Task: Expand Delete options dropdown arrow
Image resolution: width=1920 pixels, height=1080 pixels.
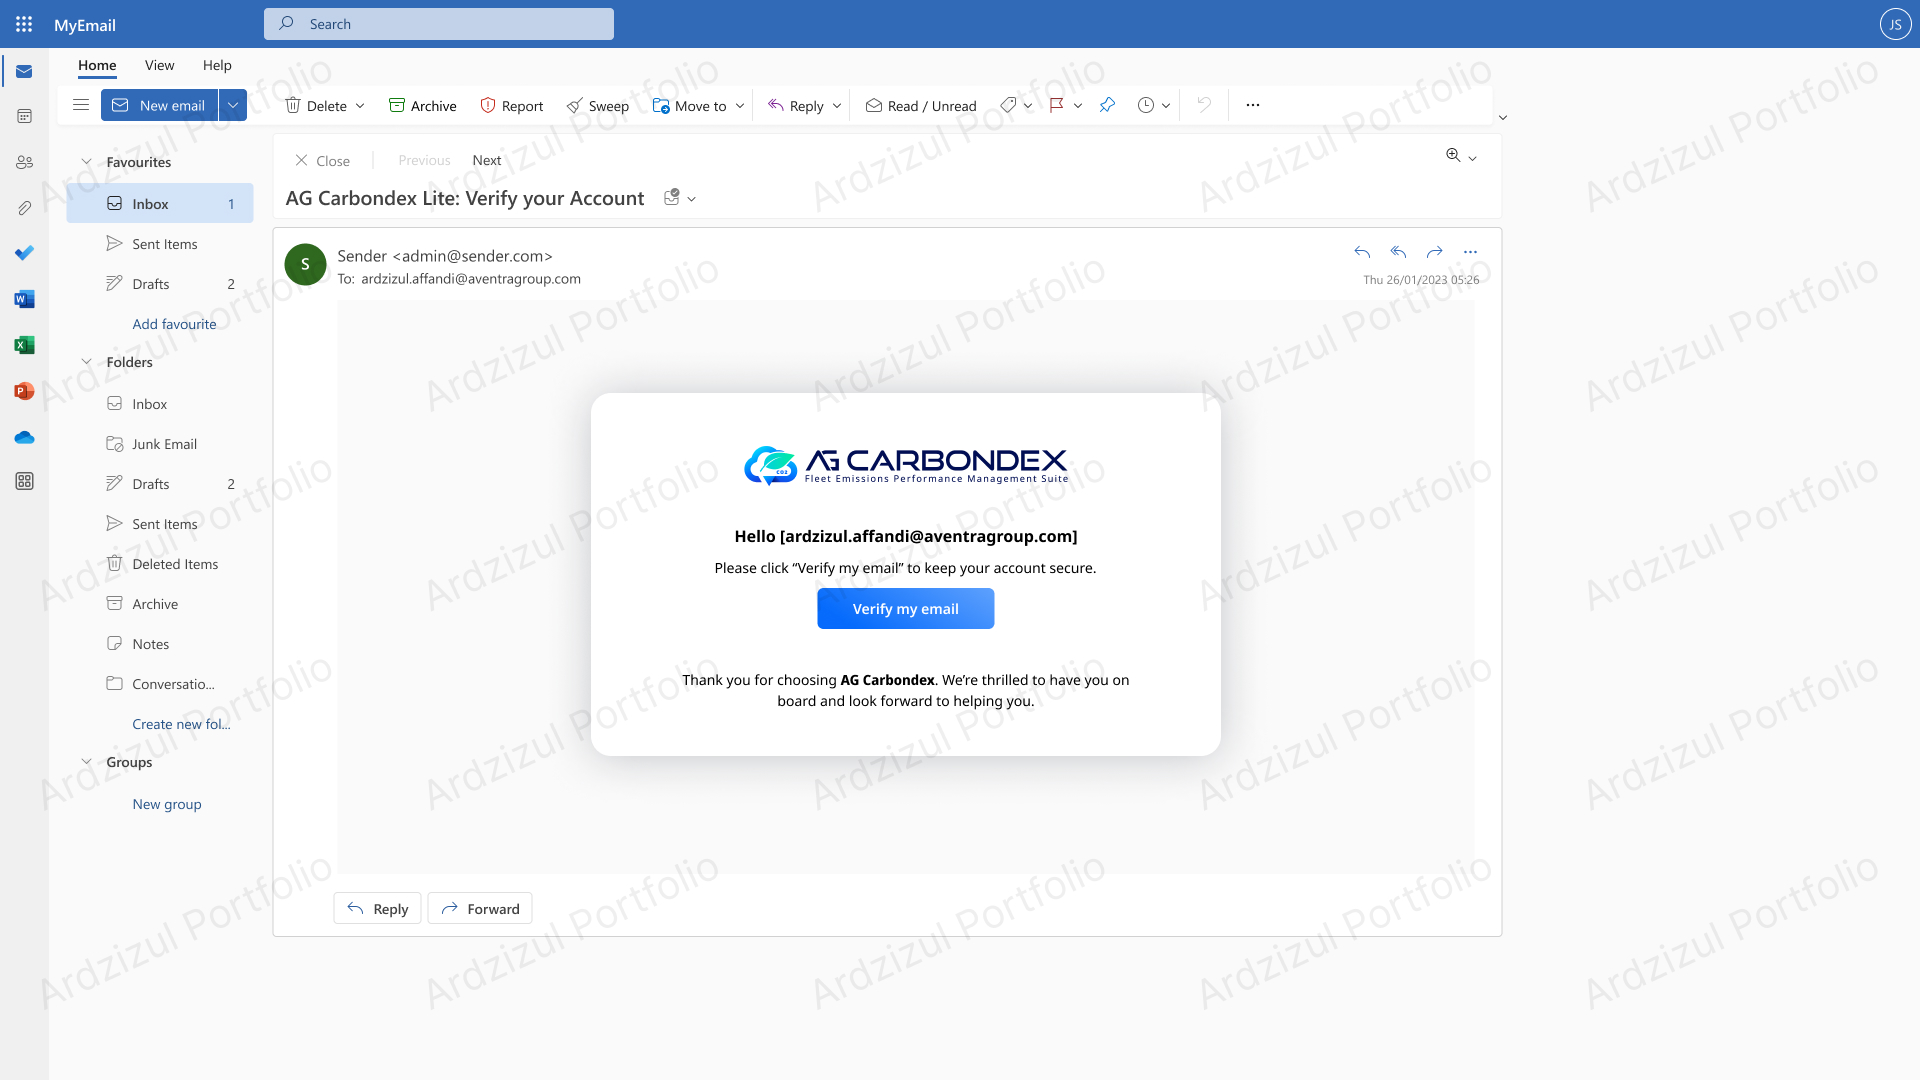Action: 360,106
